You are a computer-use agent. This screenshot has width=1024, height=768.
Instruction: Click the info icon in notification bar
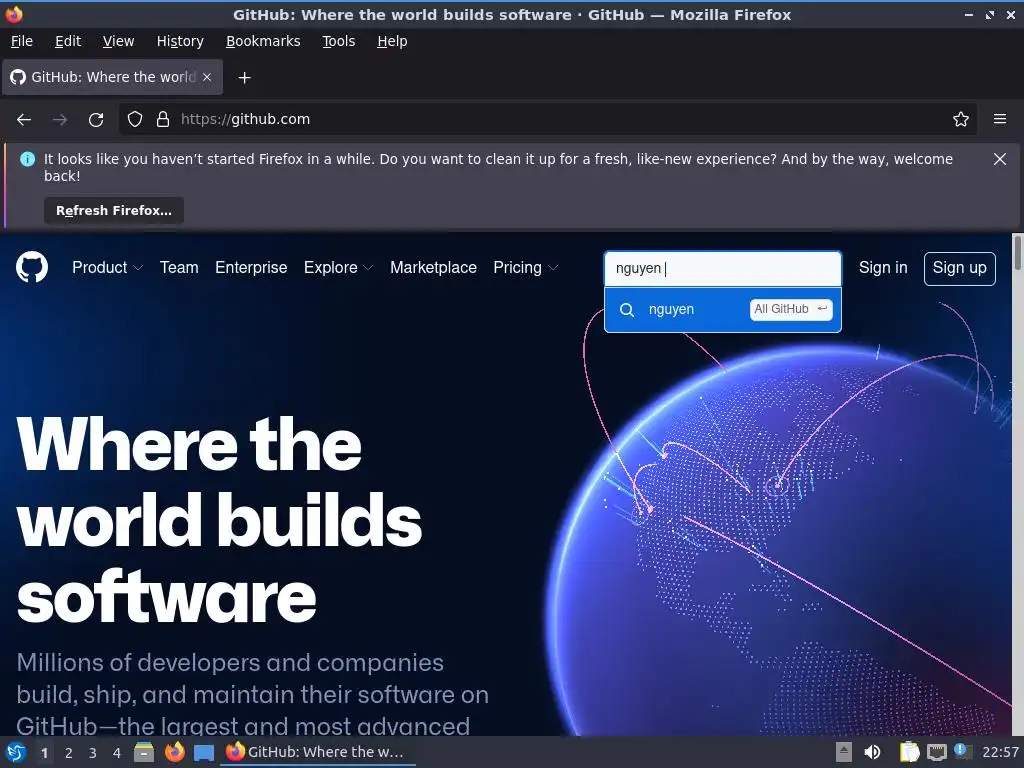(x=27, y=159)
